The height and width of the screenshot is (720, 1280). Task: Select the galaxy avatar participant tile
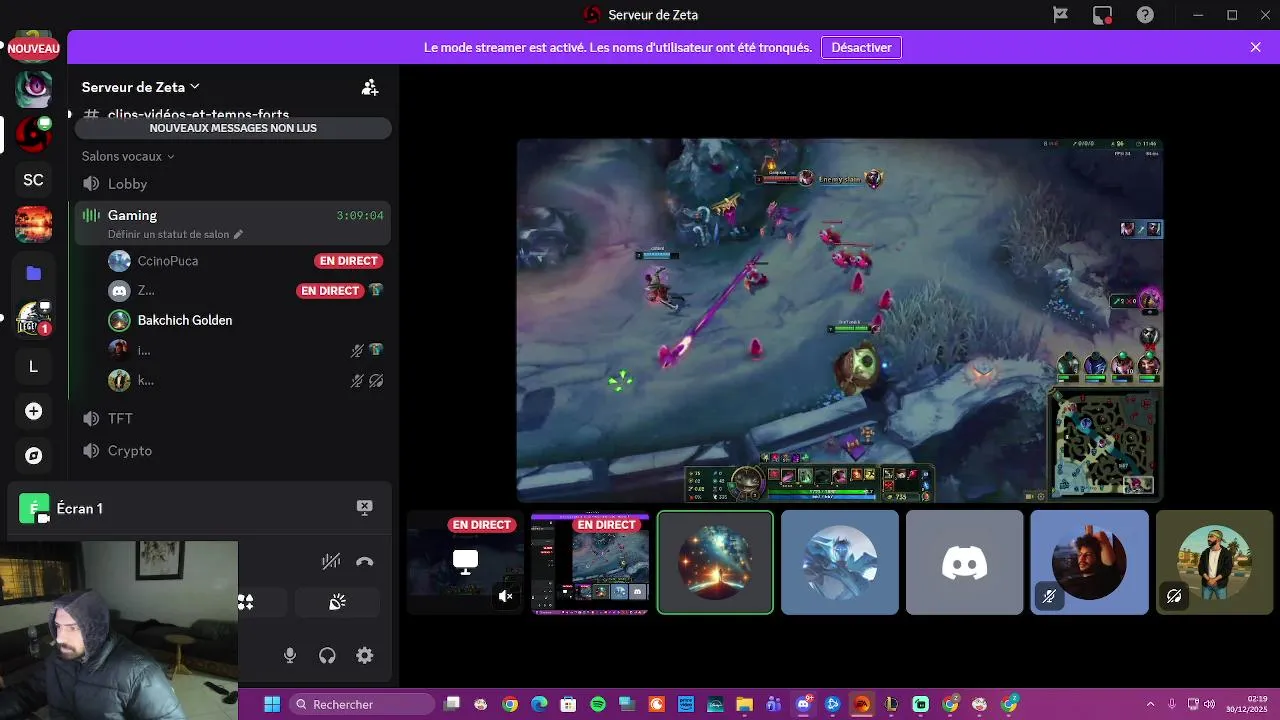point(715,562)
